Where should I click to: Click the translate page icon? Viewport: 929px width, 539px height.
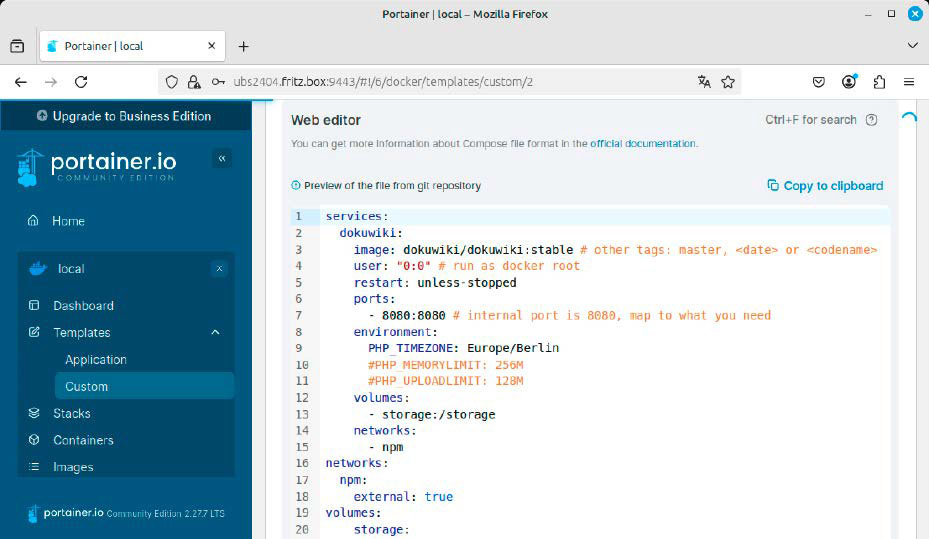tap(704, 82)
